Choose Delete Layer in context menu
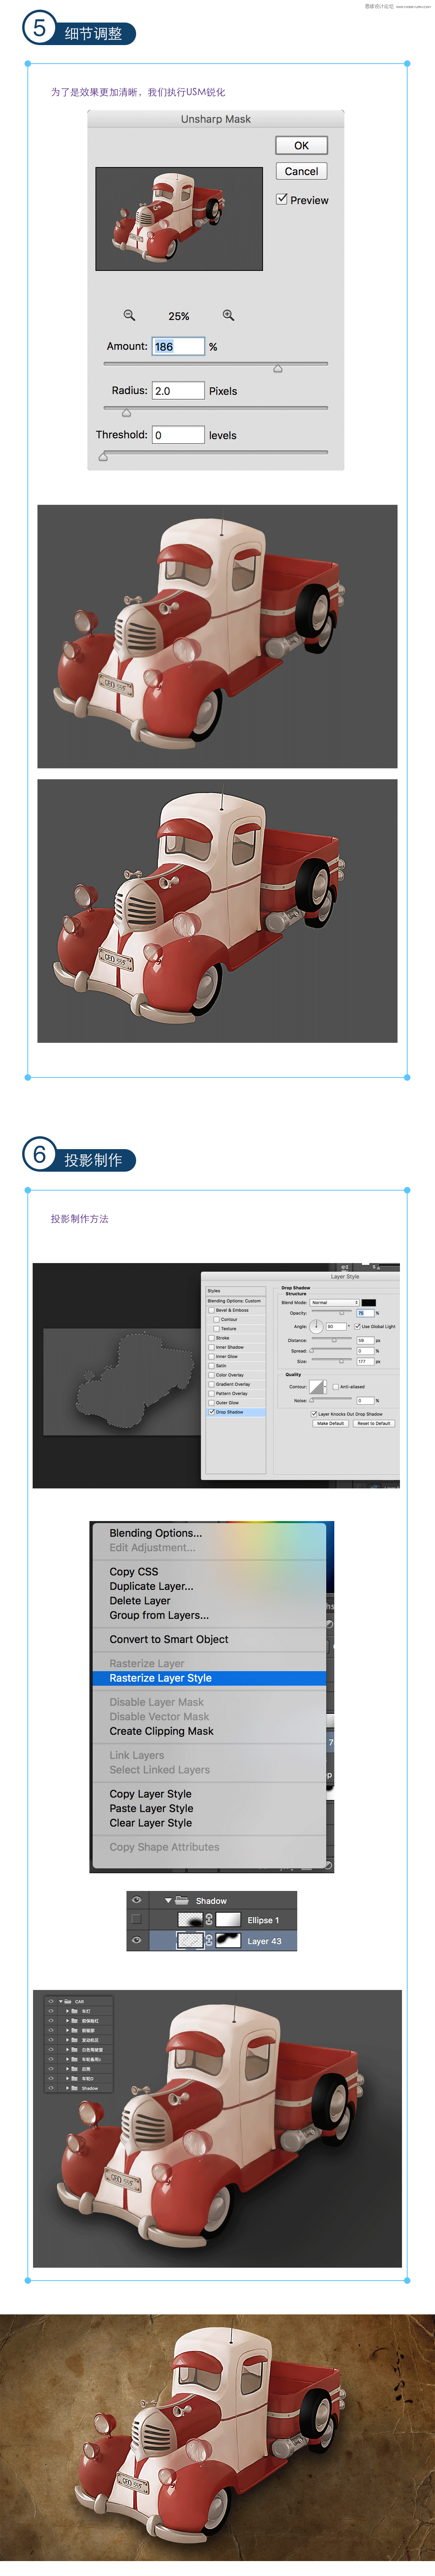Screen dimensions: 435x2576 [x=140, y=1601]
